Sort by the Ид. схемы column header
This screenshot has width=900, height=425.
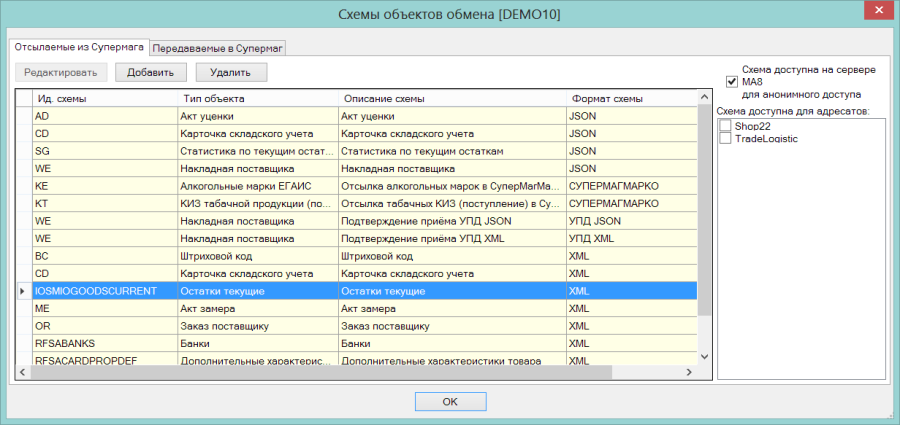pyautogui.click(x=105, y=98)
